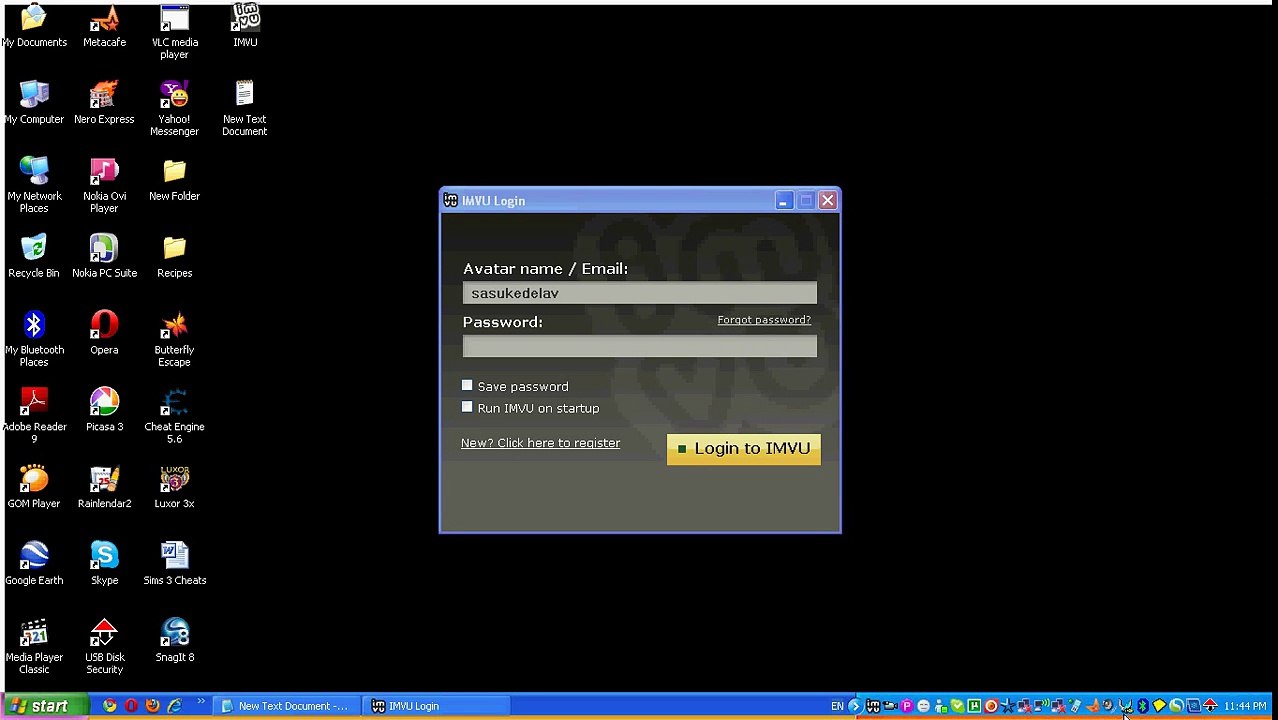This screenshot has width=1278, height=720.
Task: Select Media Player Classic icon
Action: point(34,647)
